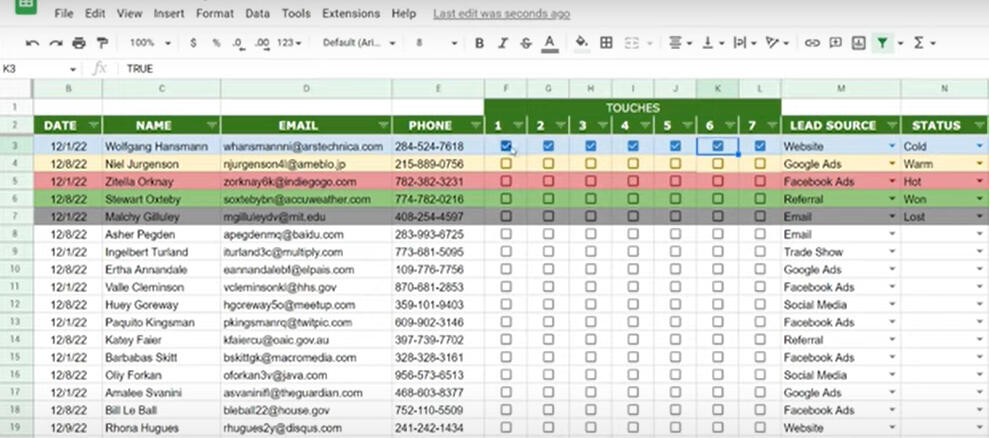Select the paint format tool
Viewport: 989px width, 438px height.
coord(102,43)
